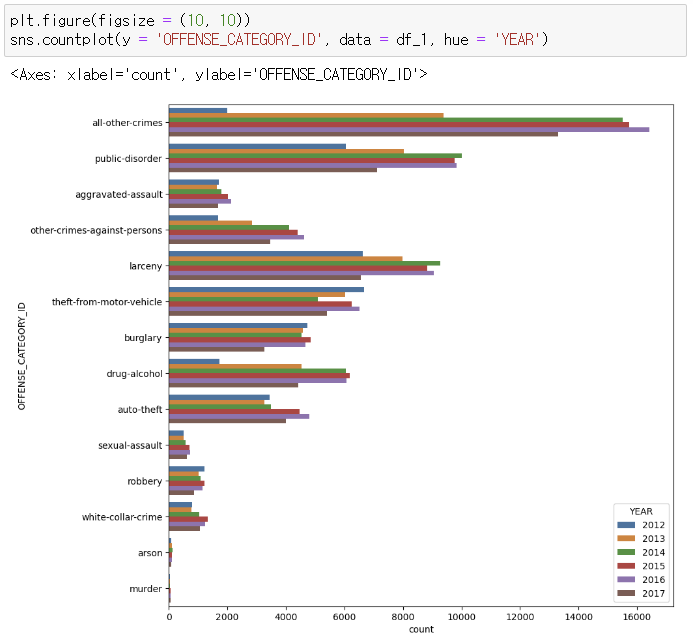The image size is (693, 641).
Task: Click the 'sexual-assault' axis label
Action: [130, 446]
